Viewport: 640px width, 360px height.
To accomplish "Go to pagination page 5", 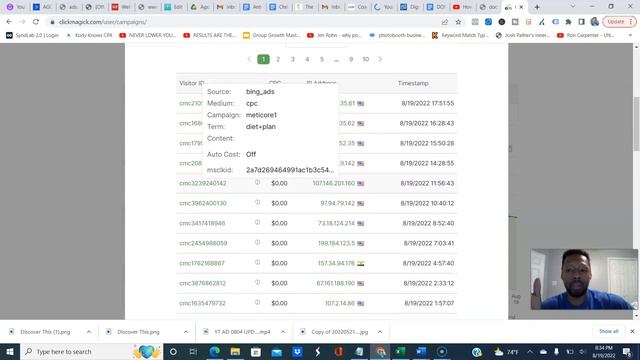I will 322,59.
